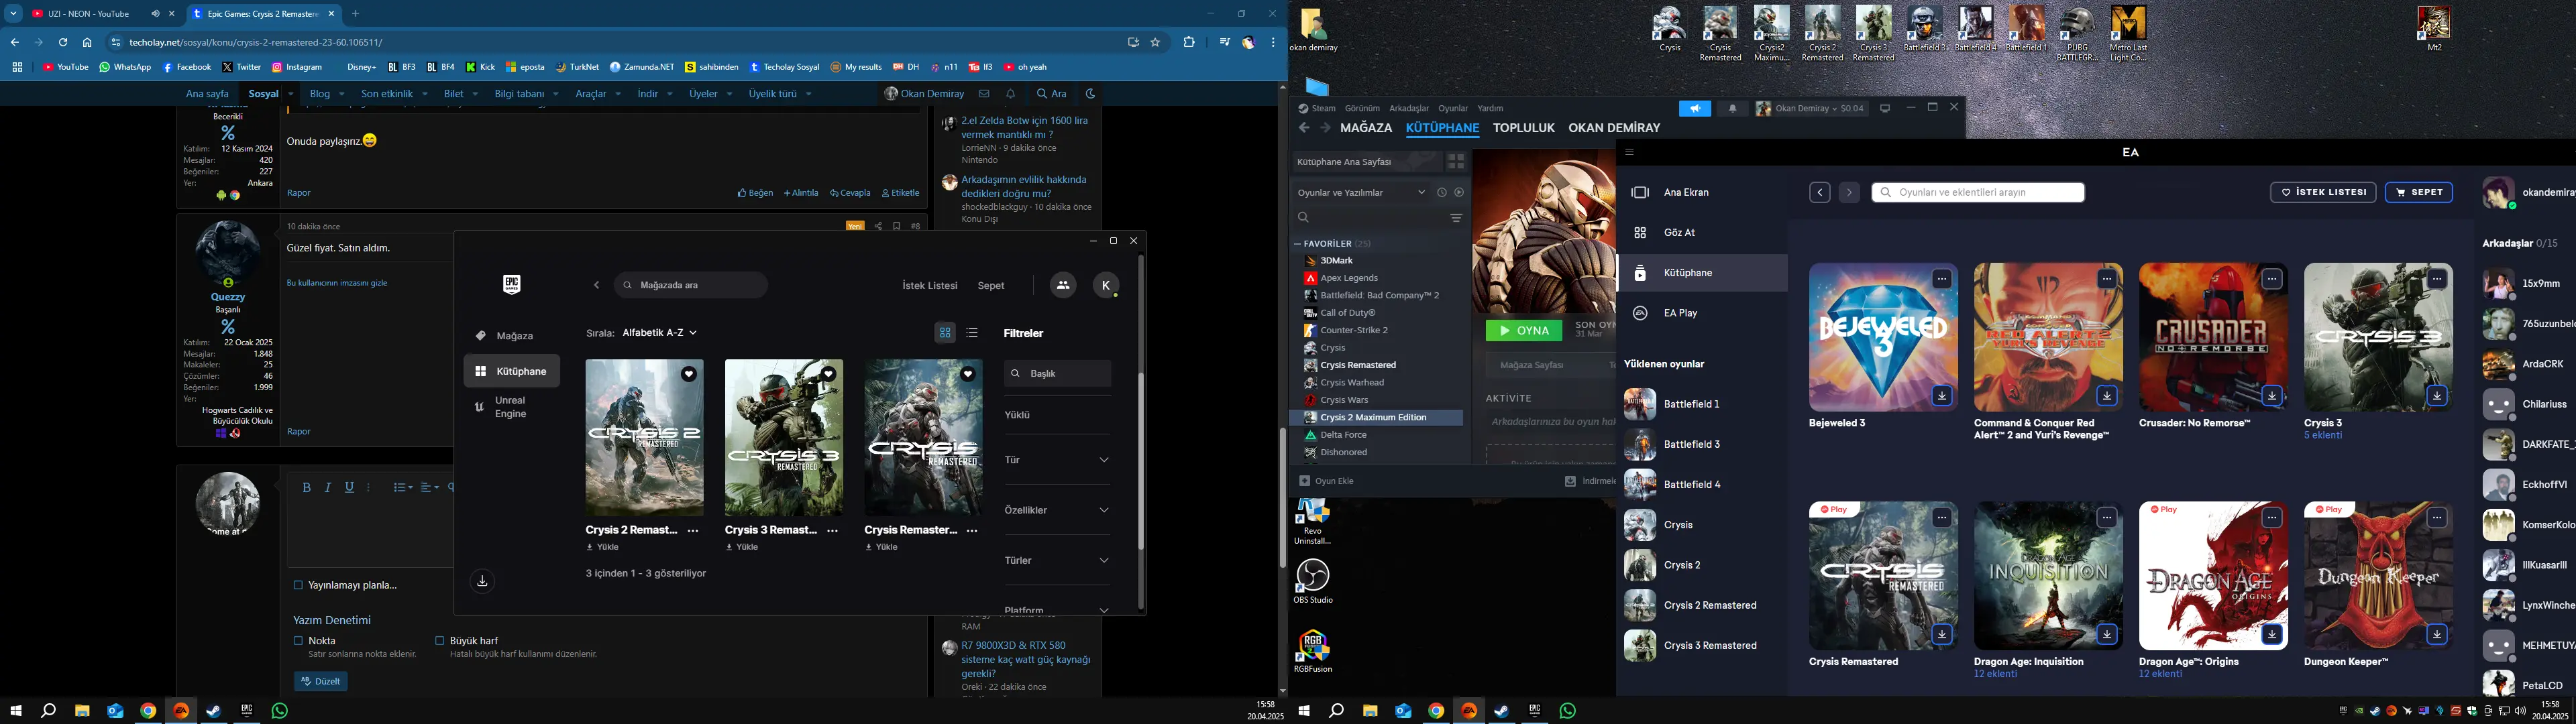The width and height of the screenshot is (2576, 724).
Task: Collapse FAVORİLER category in Steam
Action: point(1298,243)
